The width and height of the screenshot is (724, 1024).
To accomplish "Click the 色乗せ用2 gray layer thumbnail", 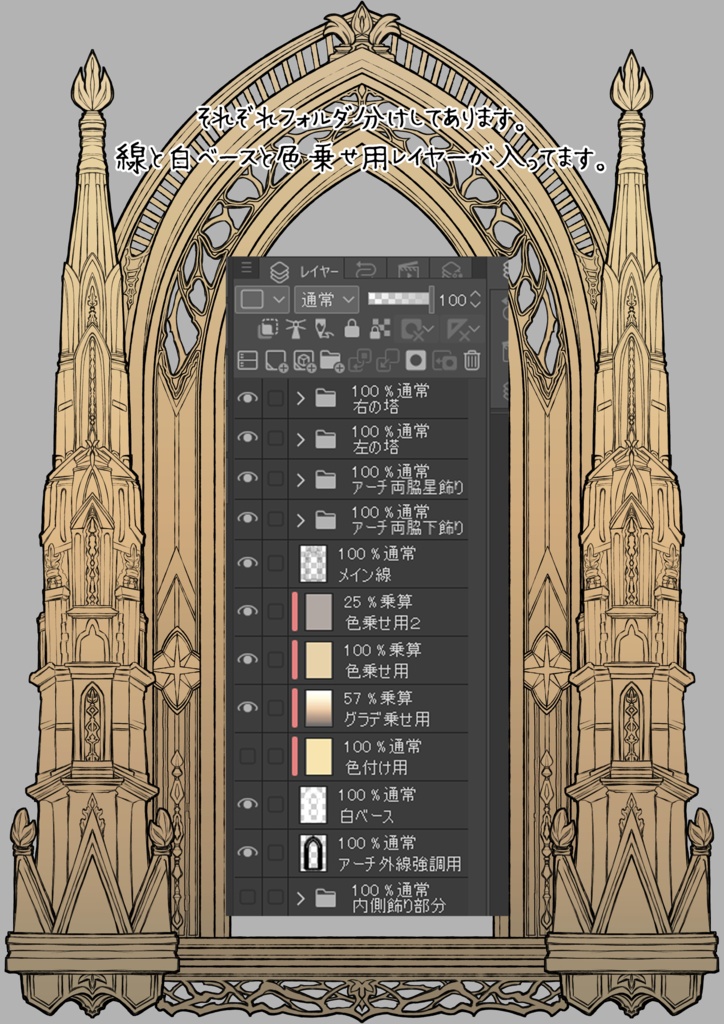I will [319, 612].
